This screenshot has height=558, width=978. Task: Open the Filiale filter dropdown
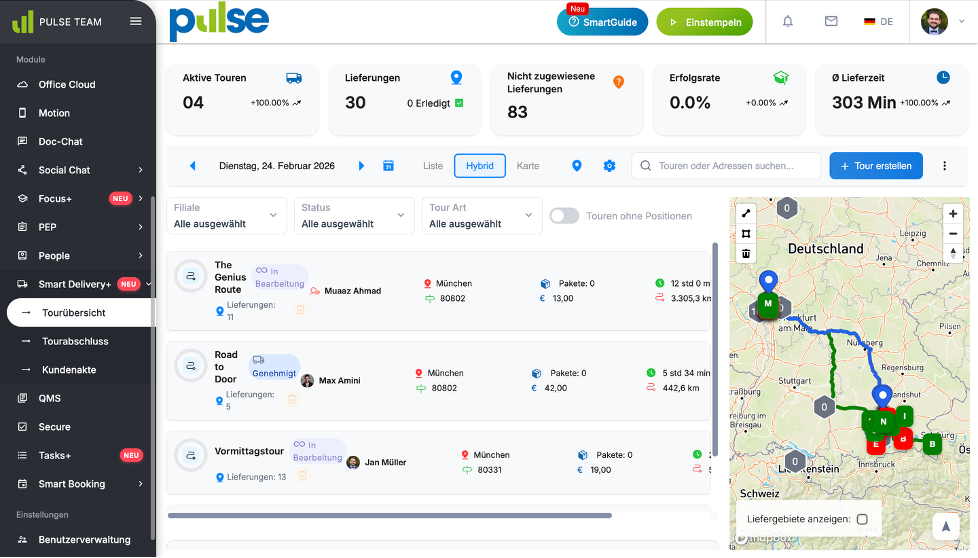(x=226, y=216)
